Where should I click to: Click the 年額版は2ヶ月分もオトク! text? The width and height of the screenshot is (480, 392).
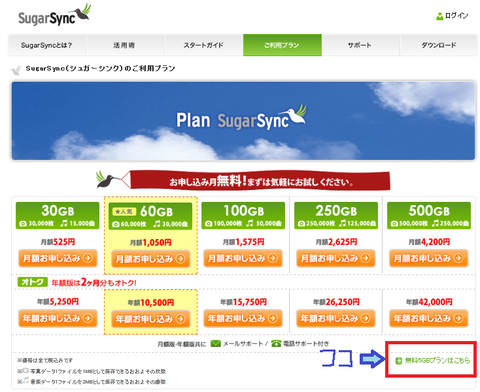[x=94, y=283]
